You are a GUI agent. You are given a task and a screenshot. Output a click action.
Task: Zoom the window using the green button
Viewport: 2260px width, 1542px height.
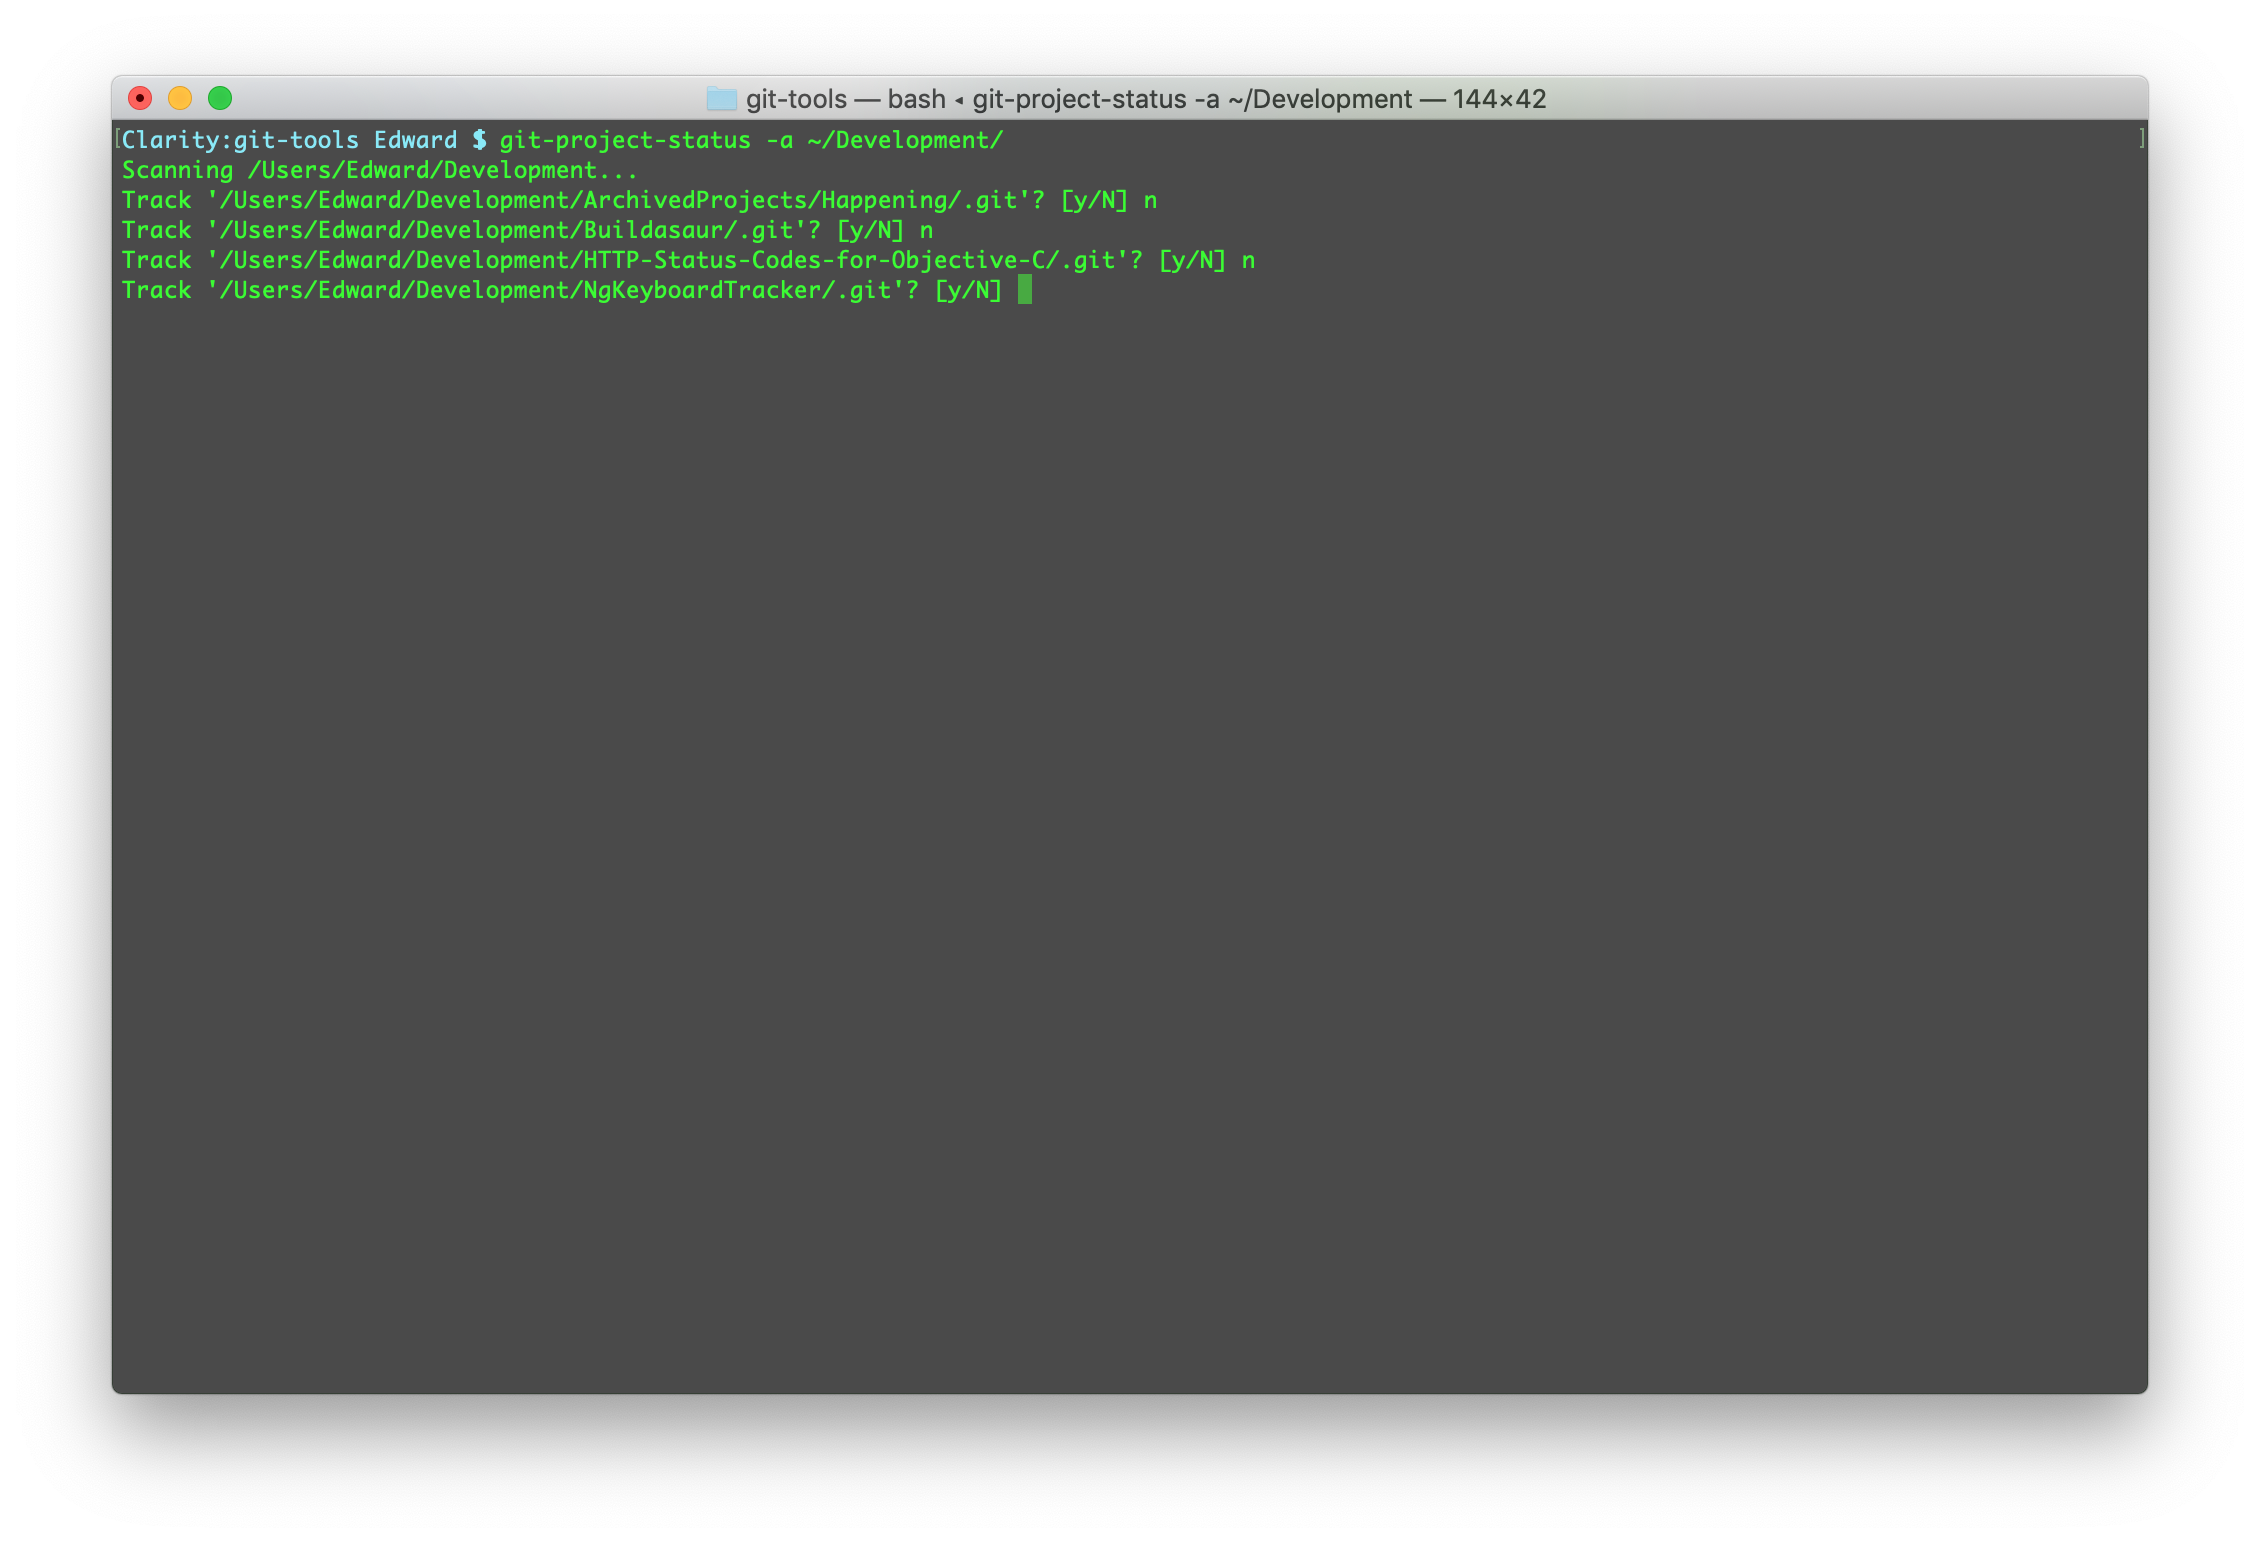(220, 98)
